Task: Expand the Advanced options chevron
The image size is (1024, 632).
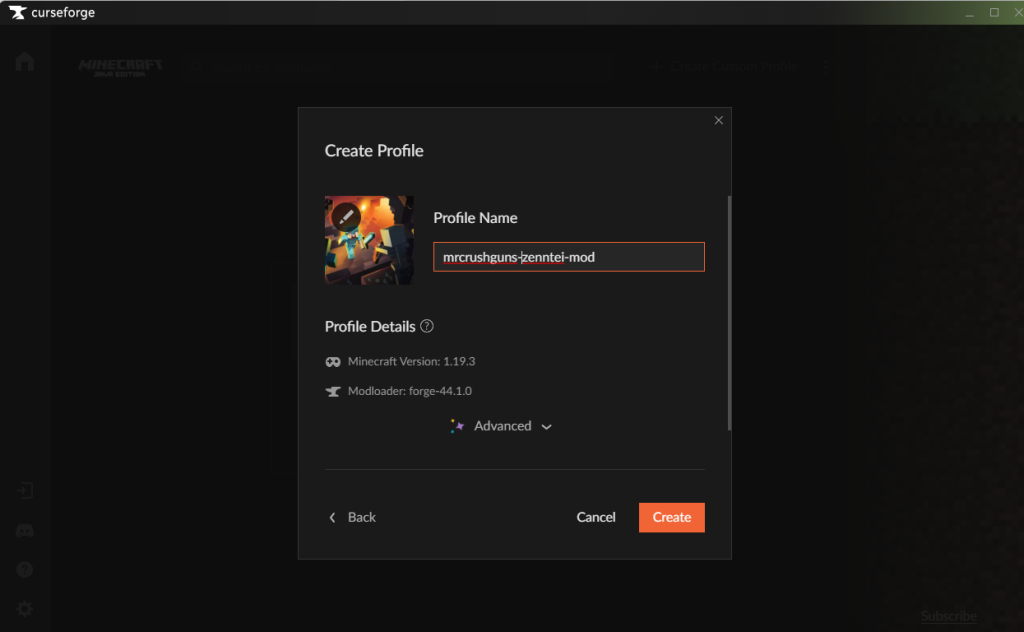Action: [x=547, y=427]
